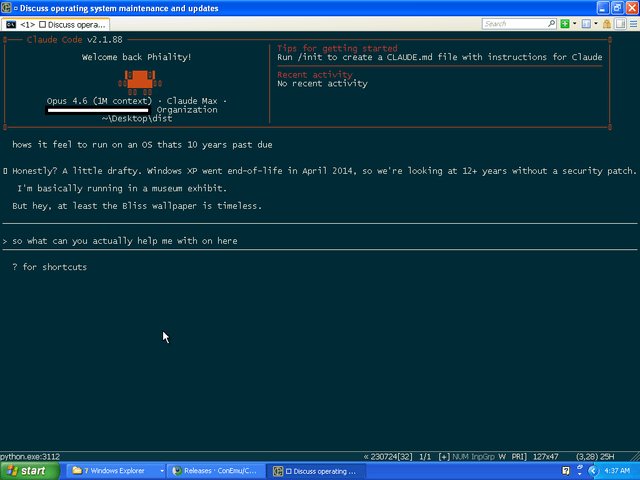Screen dimensions: 640x480
Task: Expand the Windows Explorer taskbar group arrow
Action: [162, 471]
